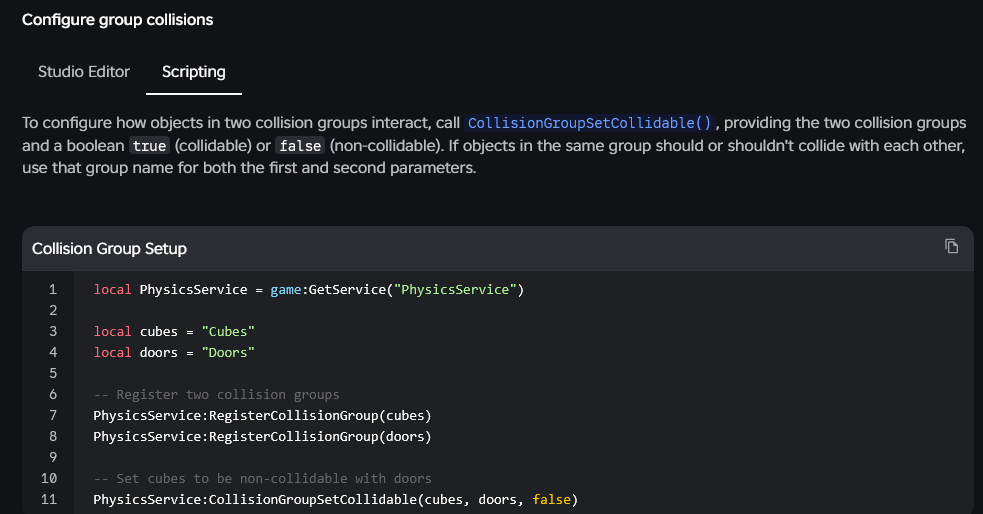Click the "PhysicsService" string on line 1
This screenshot has height=514, width=983.
pos(455,290)
